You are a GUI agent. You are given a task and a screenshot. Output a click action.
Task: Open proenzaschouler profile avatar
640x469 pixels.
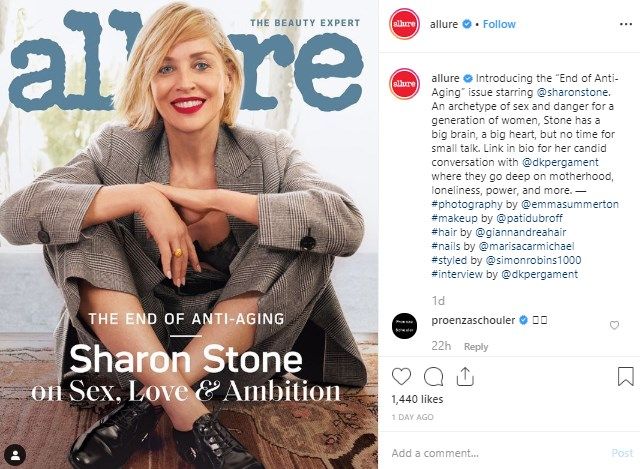point(404,326)
